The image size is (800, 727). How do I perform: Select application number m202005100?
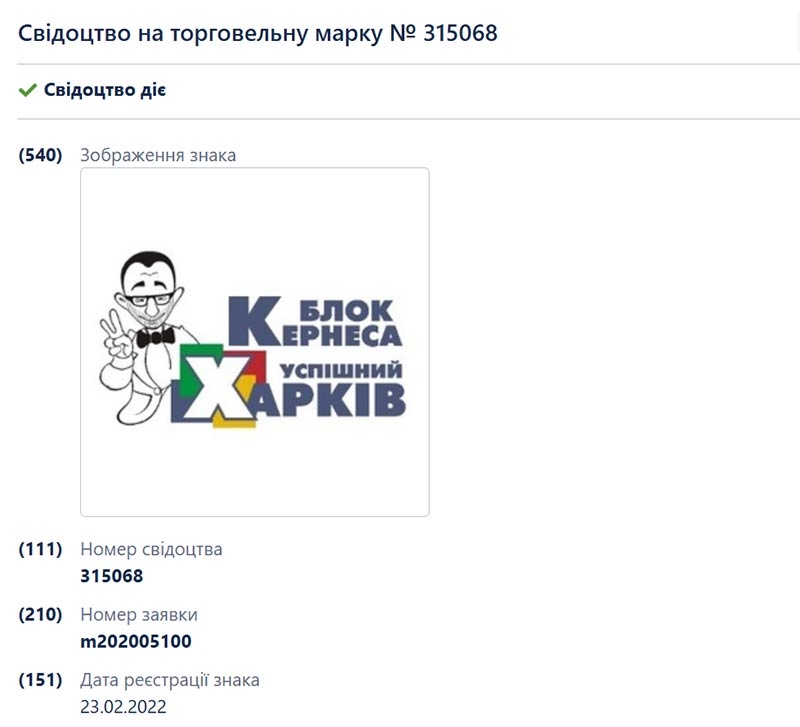(136, 641)
